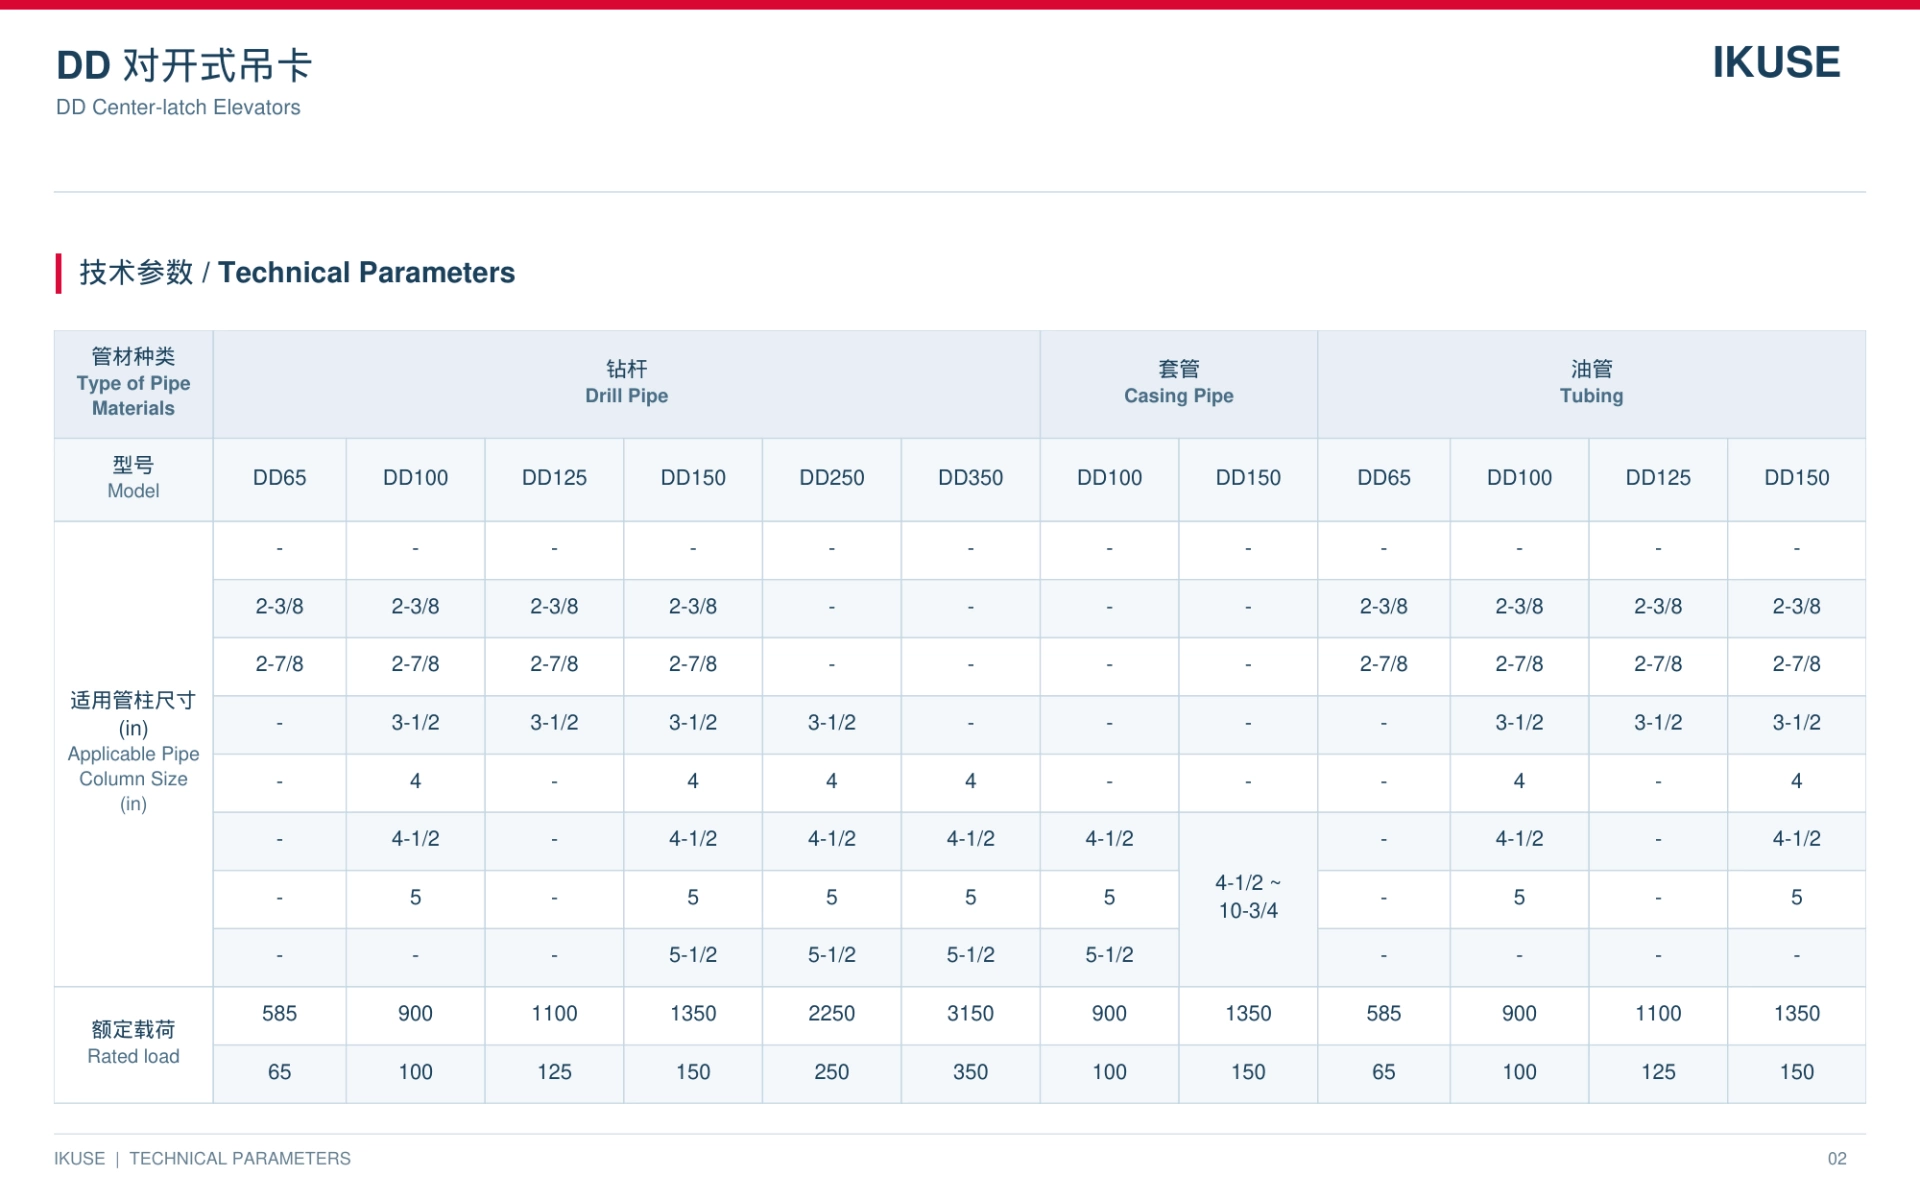This screenshot has height=1200, width=1920.
Task: Click the page number 02 in footer
Action: [x=1837, y=1159]
